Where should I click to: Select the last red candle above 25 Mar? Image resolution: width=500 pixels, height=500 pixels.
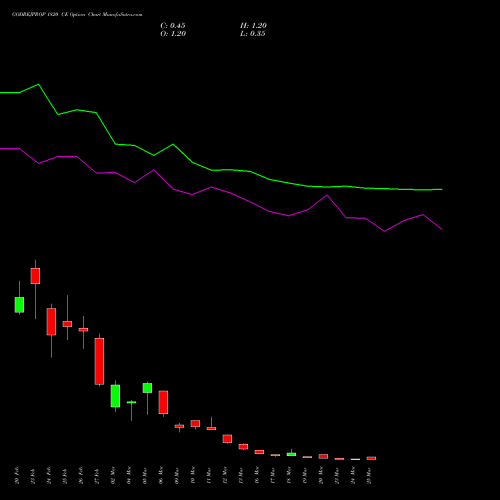[371, 458]
